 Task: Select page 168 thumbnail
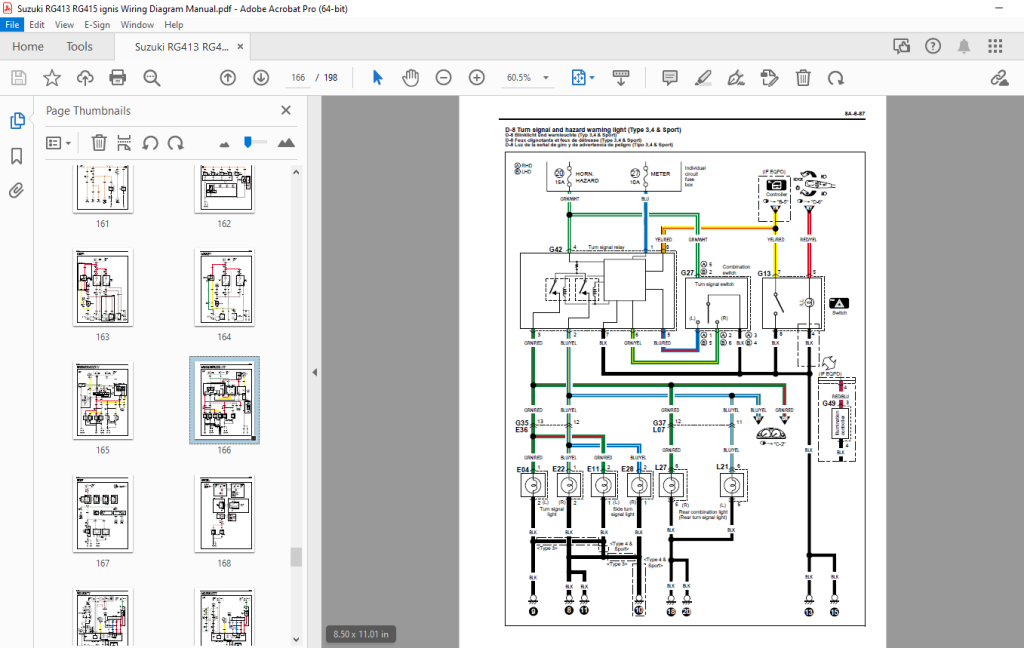224,513
